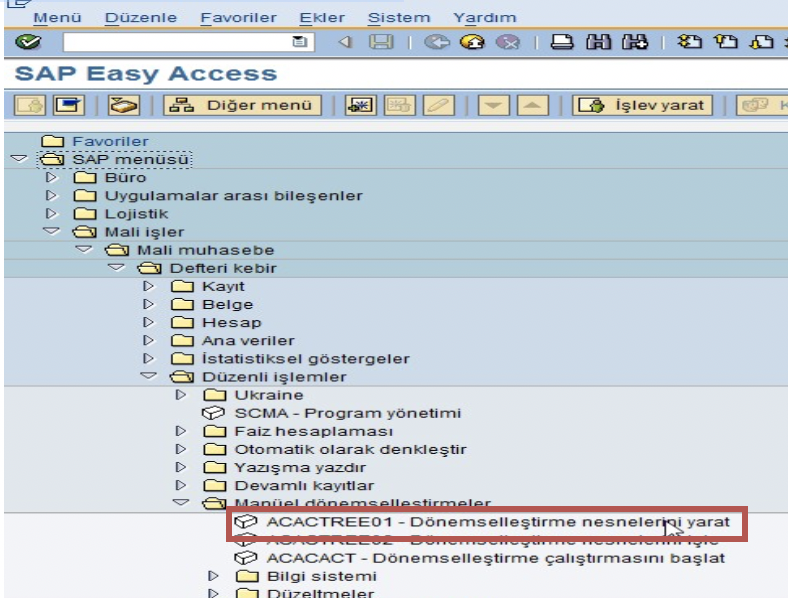Open the Favoriler menu

tap(238, 18)
